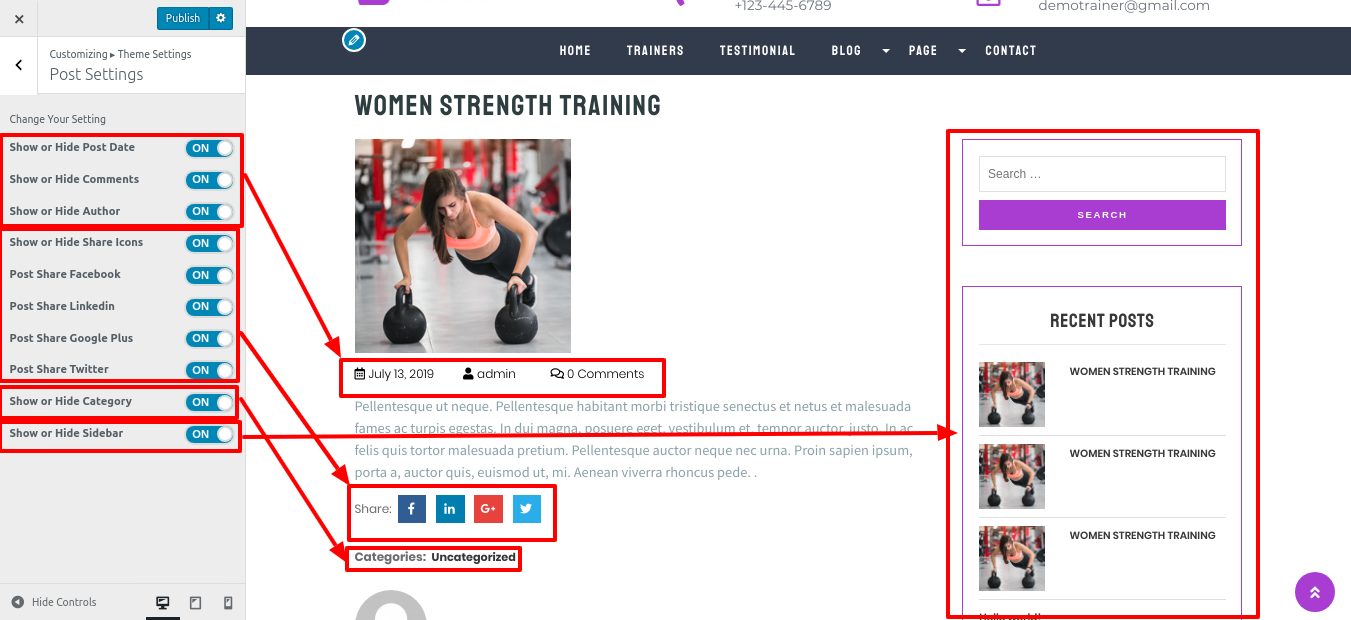Screen dimensions: 1351x620
Task: Click the purple scroll-to-top button
Action: (1315, 592)
